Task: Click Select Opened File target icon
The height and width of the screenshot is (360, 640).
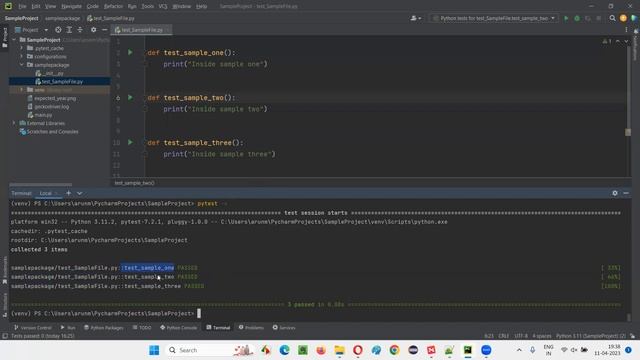Action: [58, 30]
